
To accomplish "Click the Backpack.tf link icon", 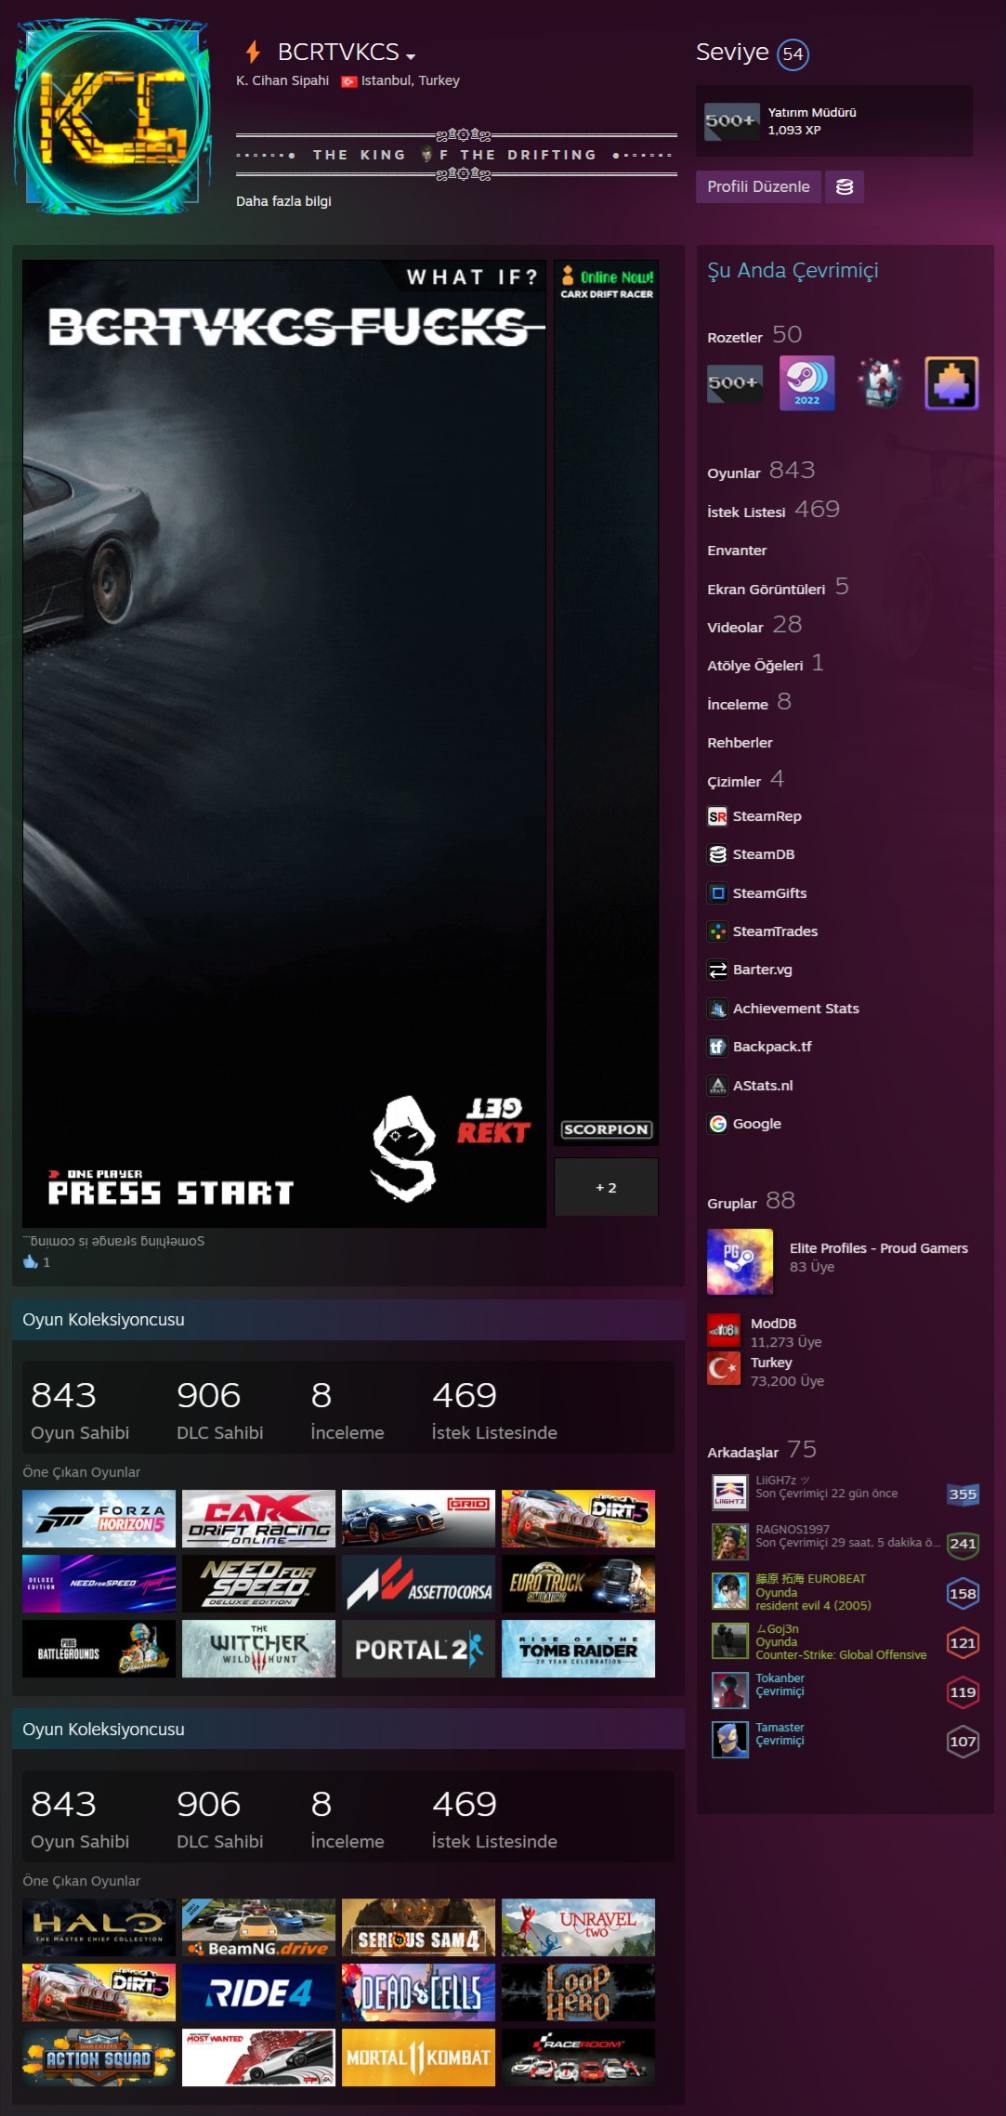I will point(717,1047).
